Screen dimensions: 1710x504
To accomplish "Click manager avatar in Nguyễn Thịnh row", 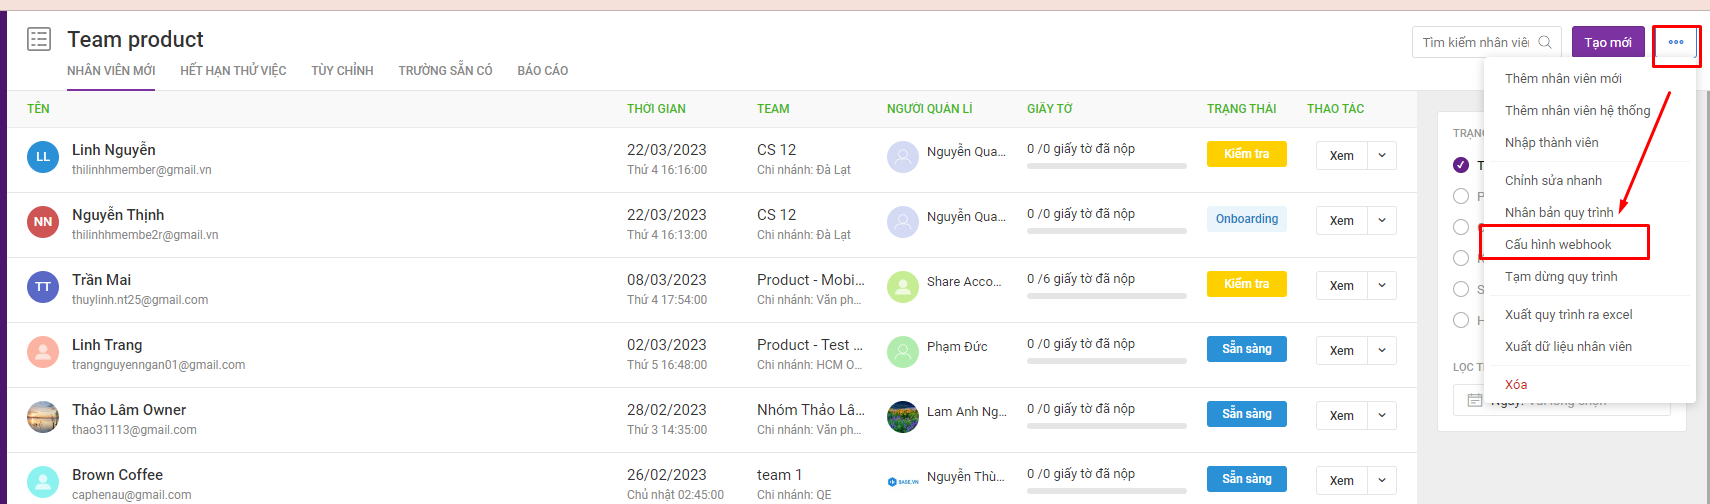I will [x=903, y=222].
